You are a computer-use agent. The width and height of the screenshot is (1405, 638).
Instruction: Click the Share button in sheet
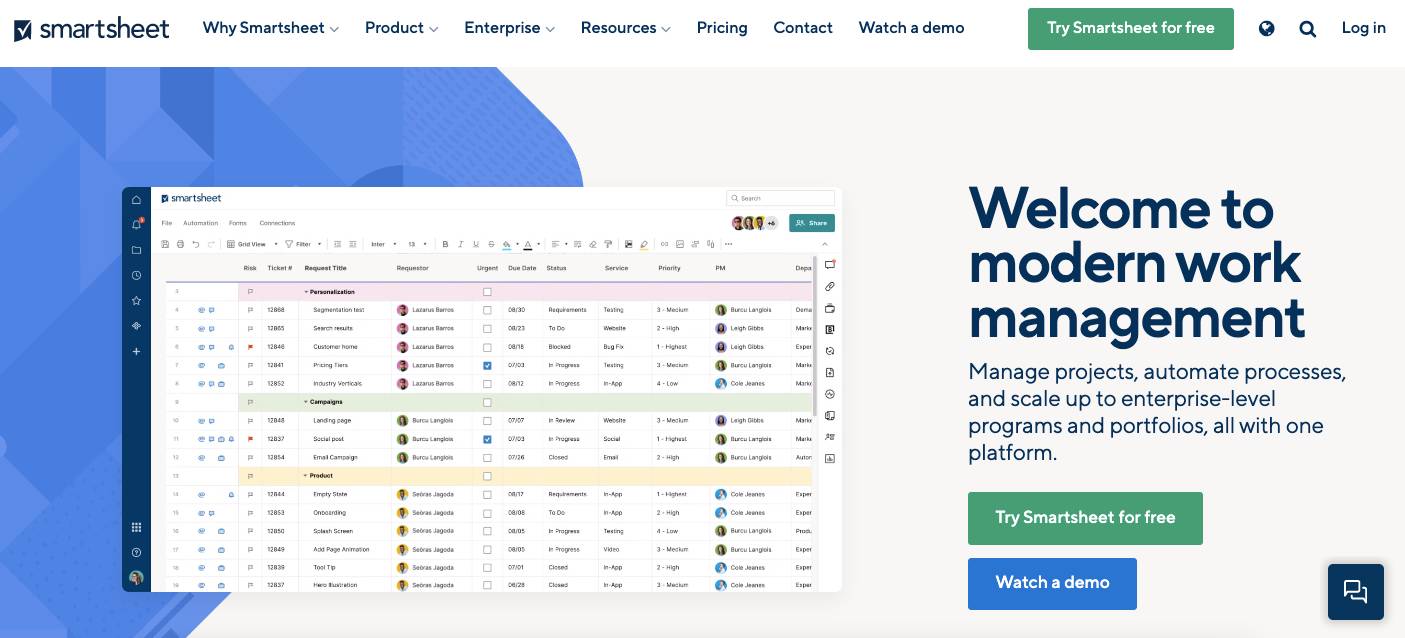(812, 223)
